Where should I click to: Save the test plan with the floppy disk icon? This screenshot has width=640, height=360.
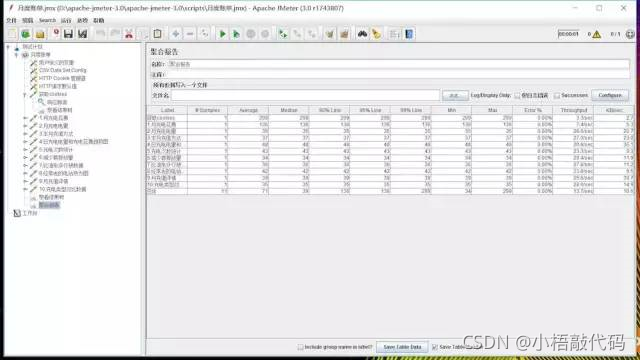(x=68, y=34)
